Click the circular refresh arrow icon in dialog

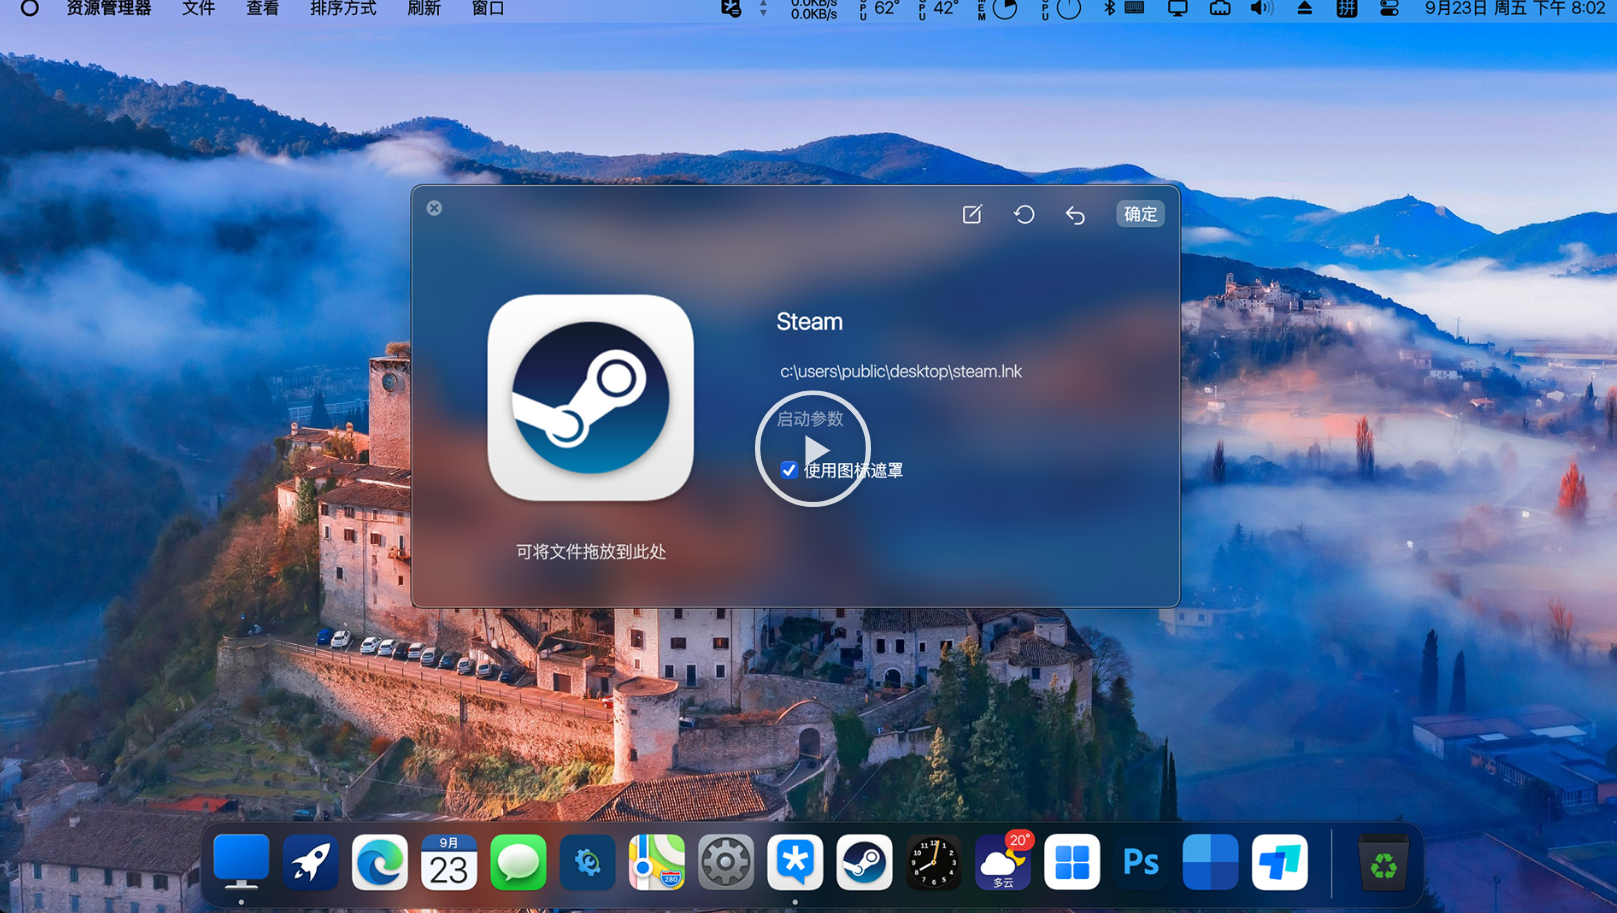click(x=1024, y=214)
